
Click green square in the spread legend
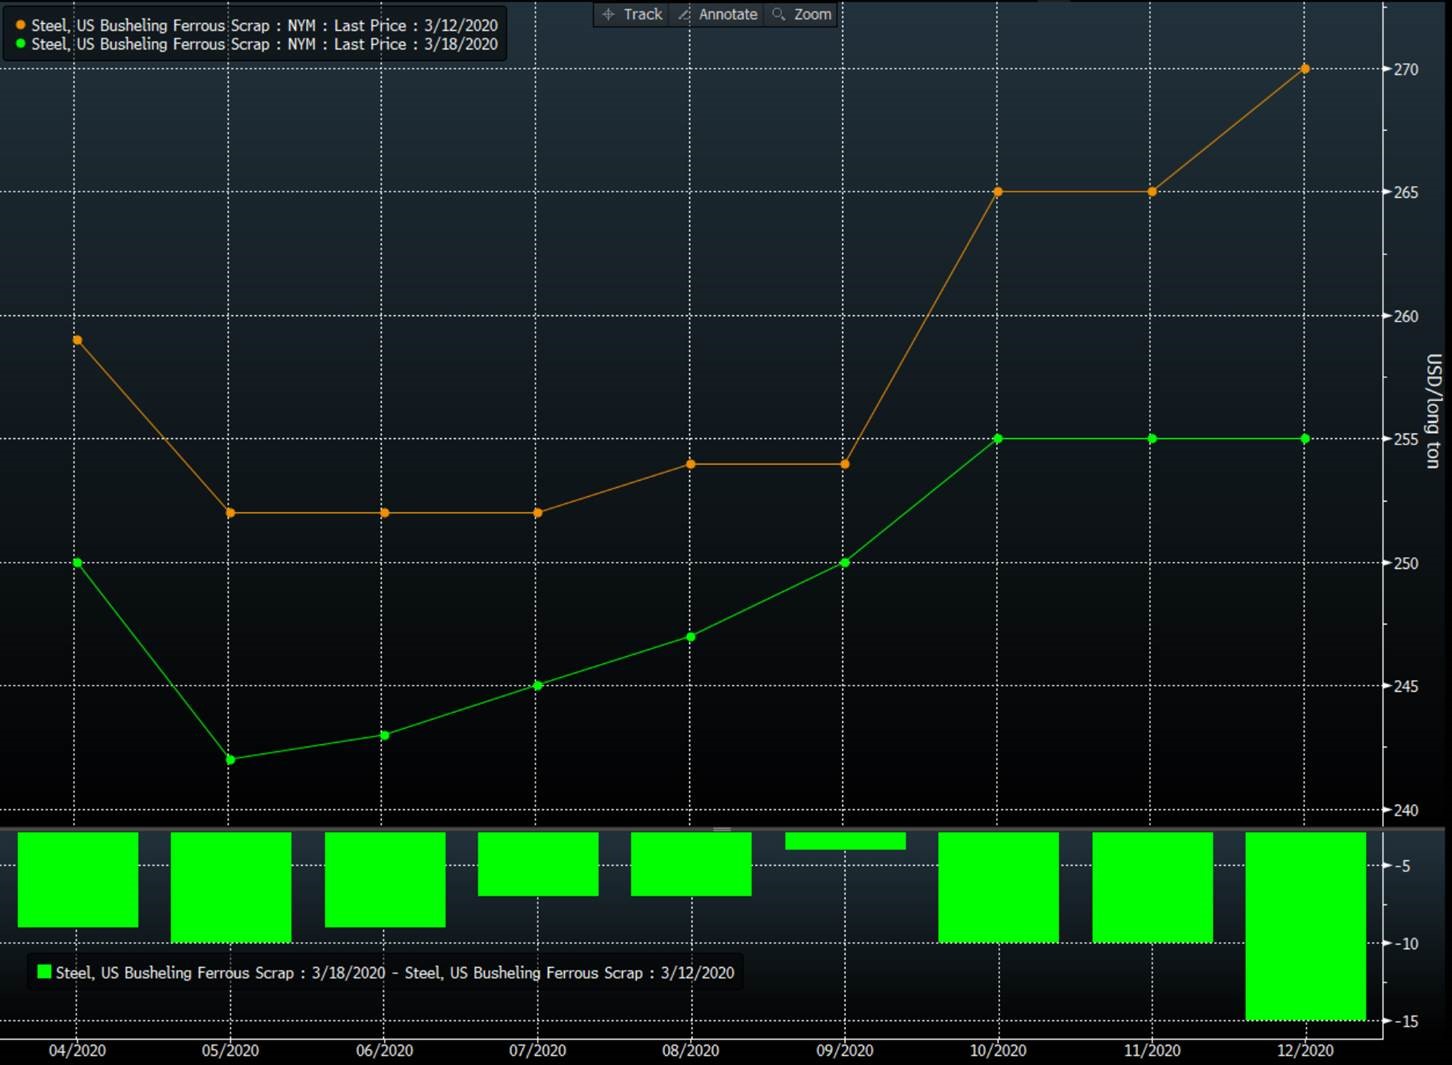(44, 972)
